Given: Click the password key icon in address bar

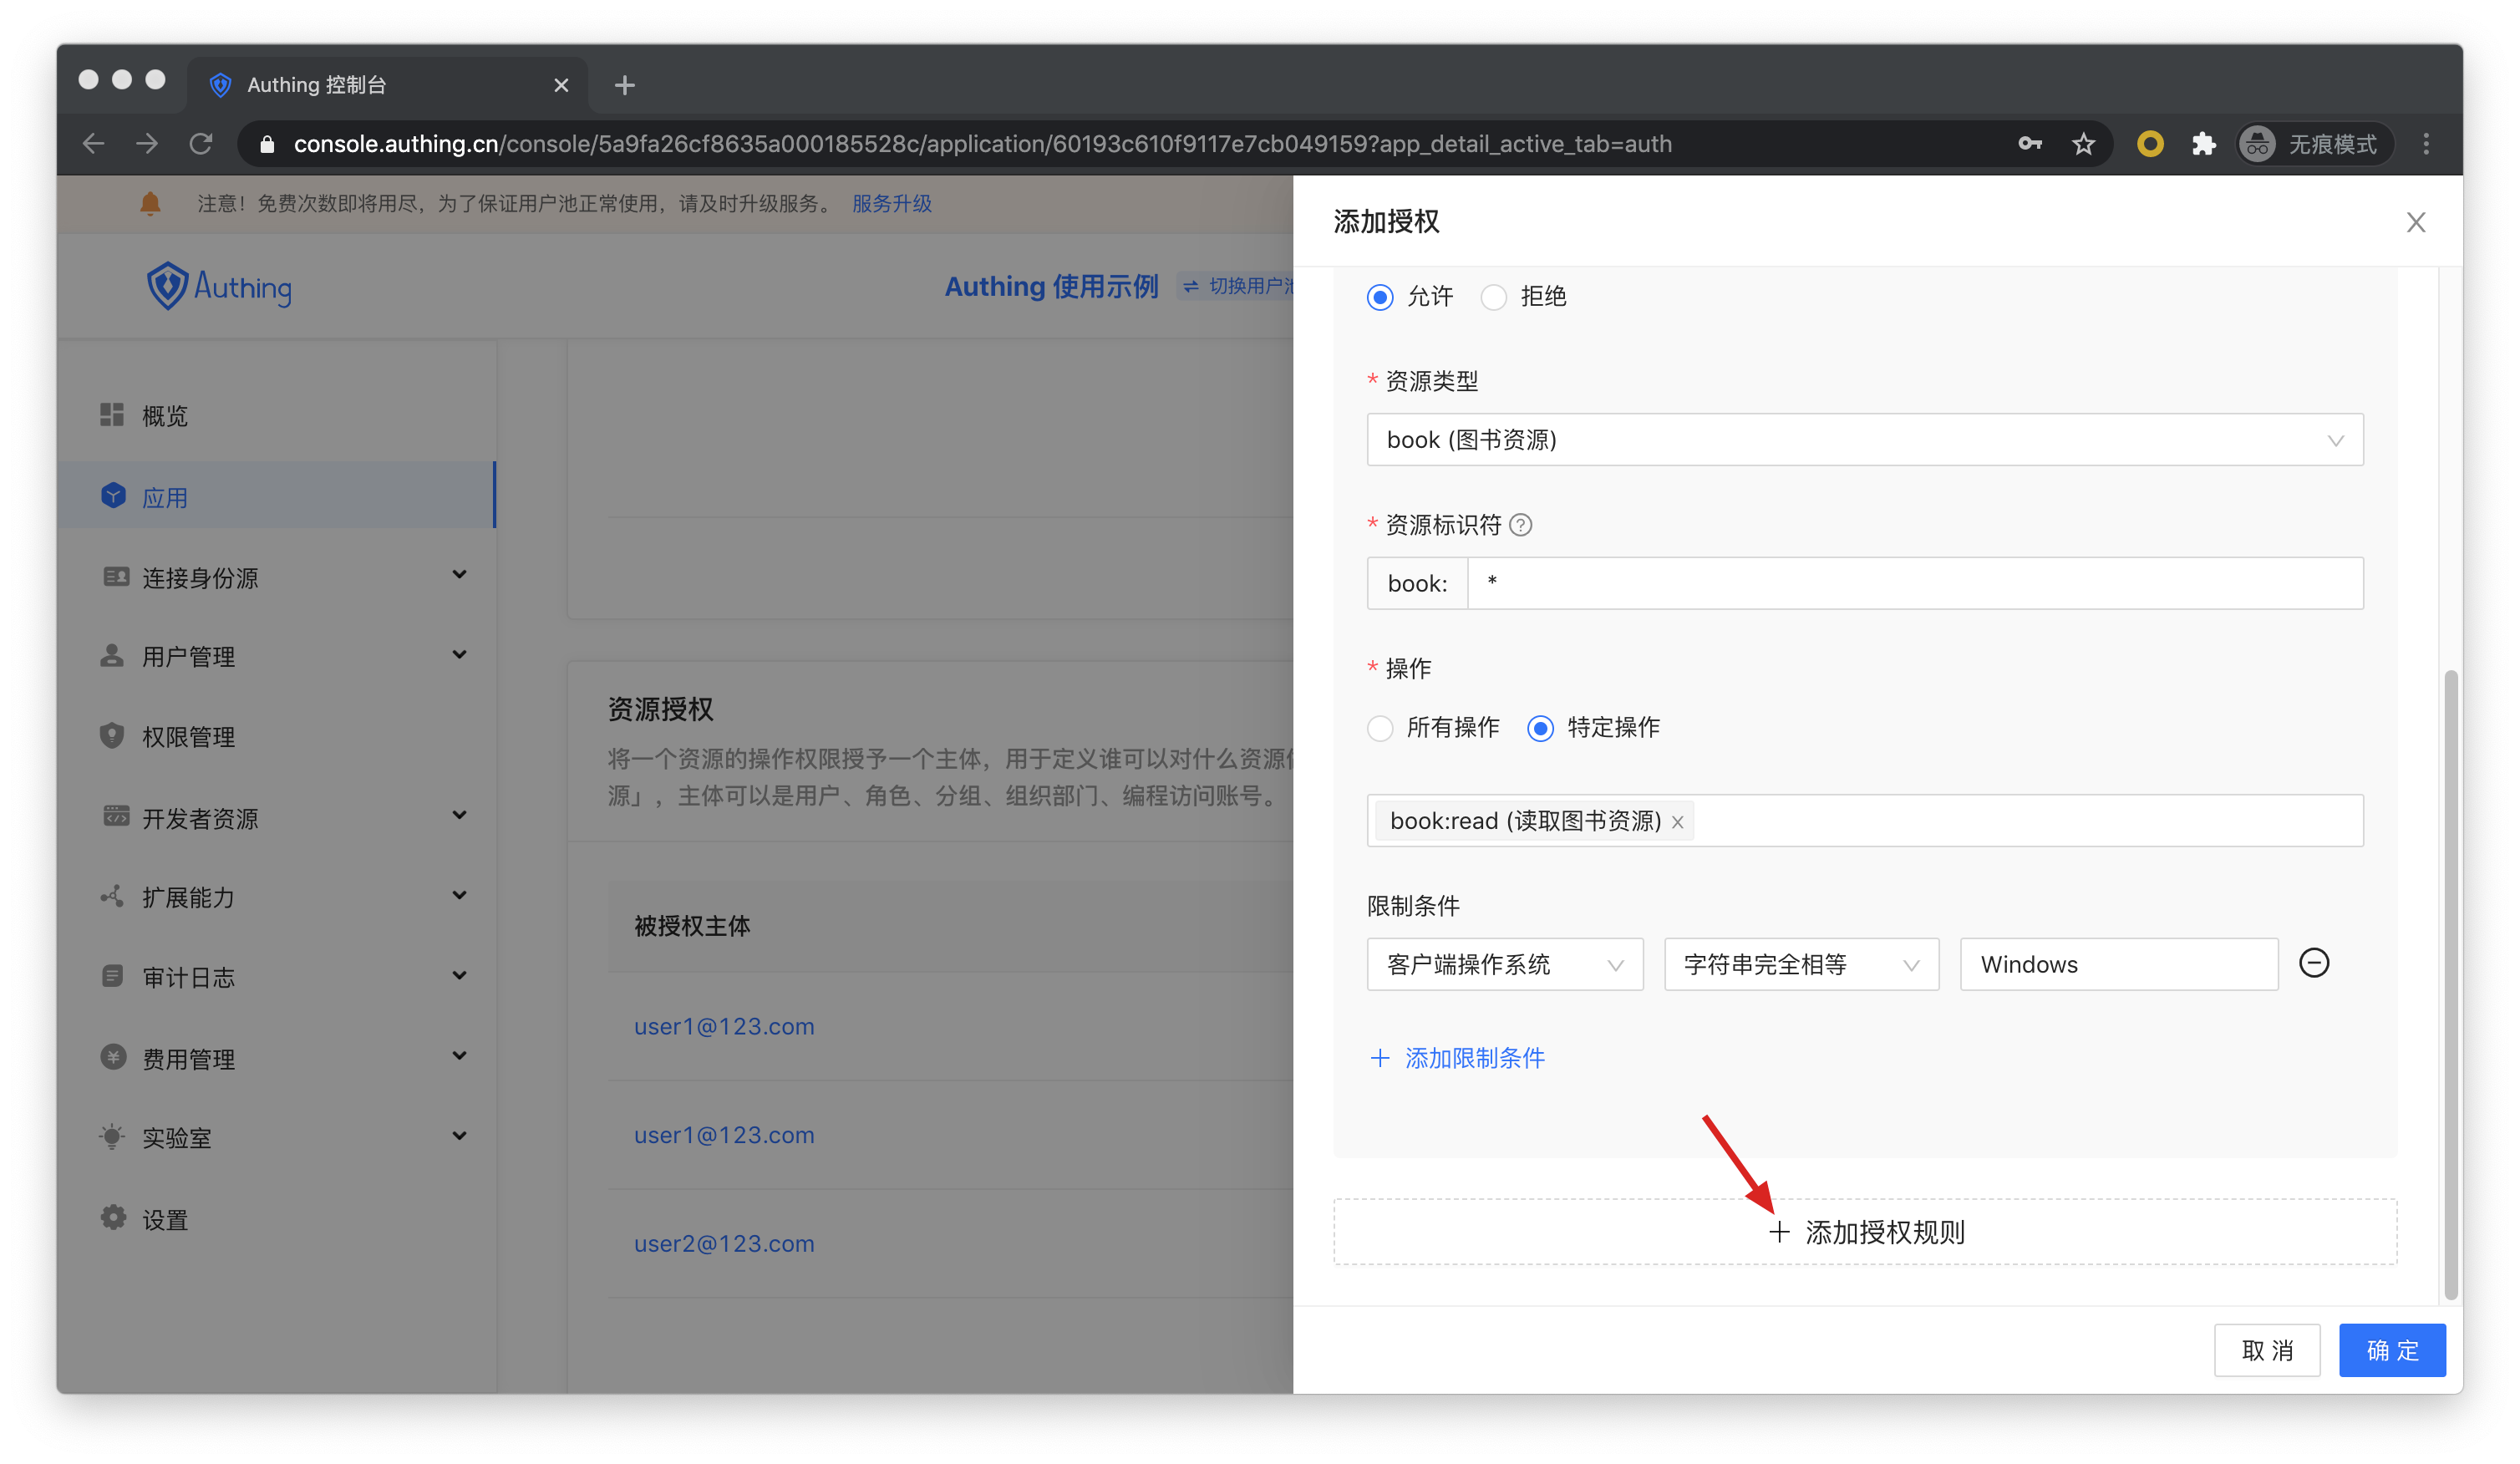Looking at the screenshot, I should (x=2029, y=144).
